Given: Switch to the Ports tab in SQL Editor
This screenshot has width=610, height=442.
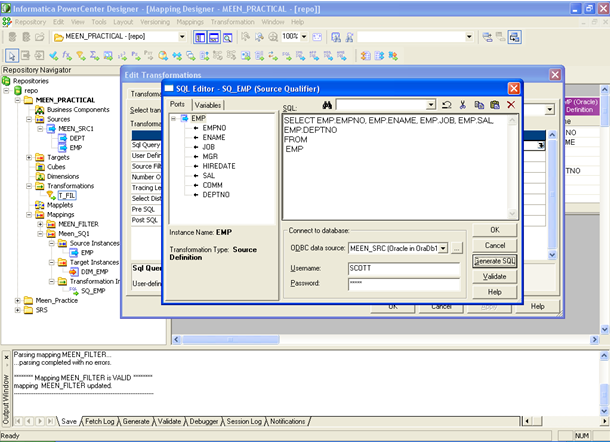Looking at the screenshot, I should coord(177,104).
